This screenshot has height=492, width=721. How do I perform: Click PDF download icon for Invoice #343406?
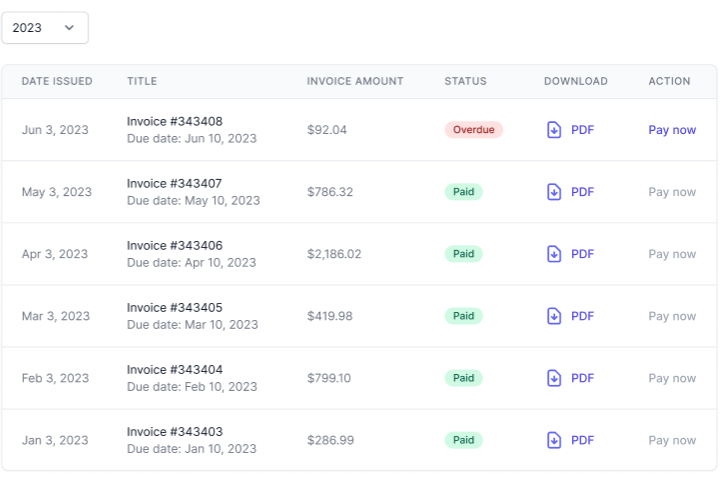(554, 254)
